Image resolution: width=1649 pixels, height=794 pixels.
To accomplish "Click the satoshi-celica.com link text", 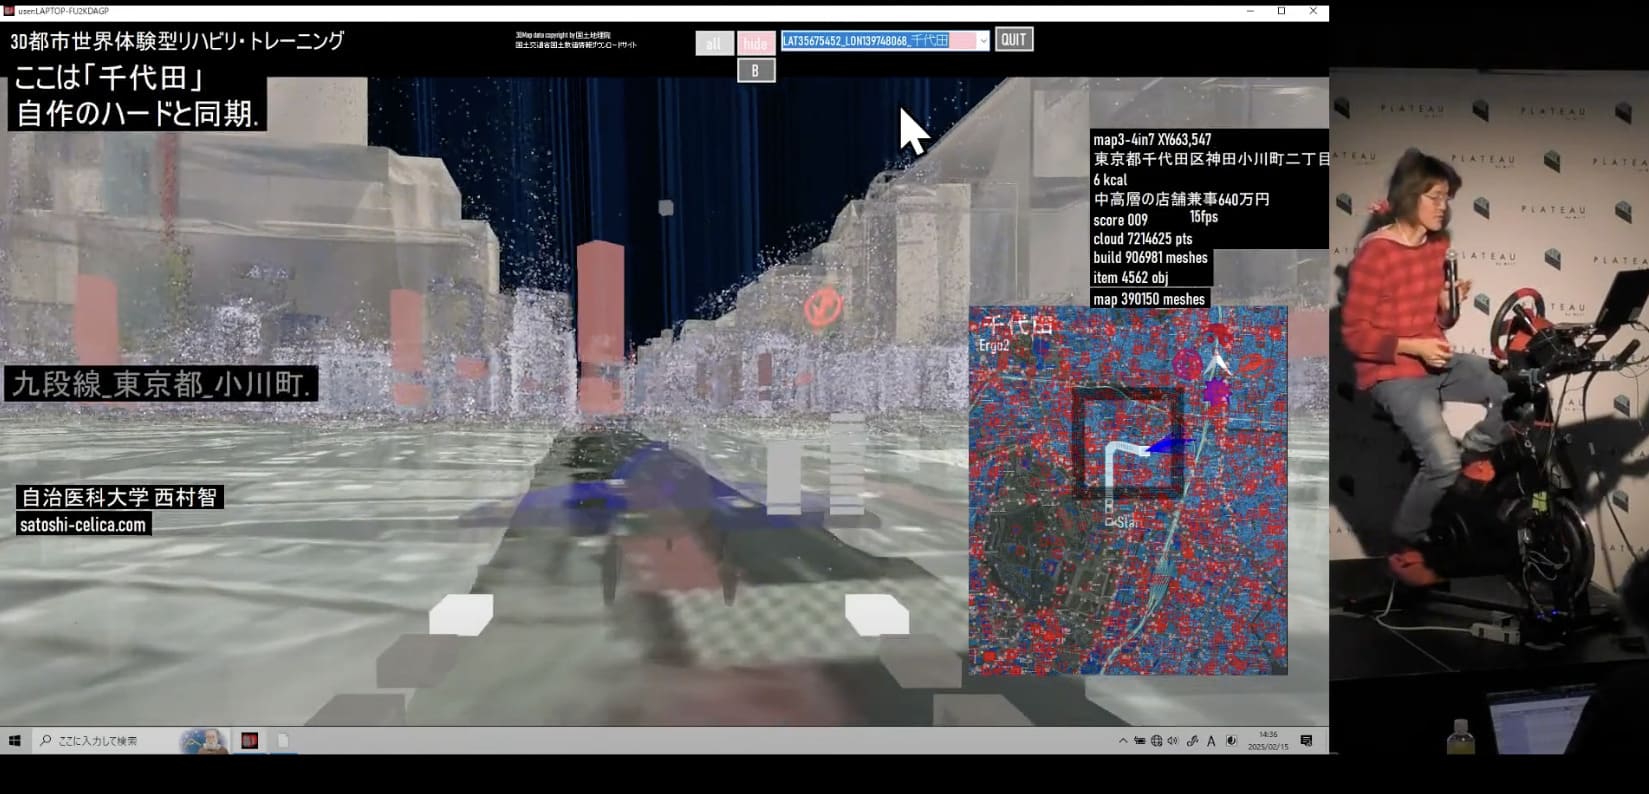I will click(83, 525).
